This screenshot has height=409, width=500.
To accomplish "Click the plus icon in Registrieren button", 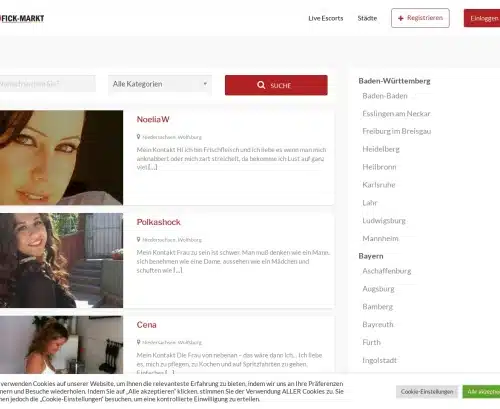I will [401, 18].
